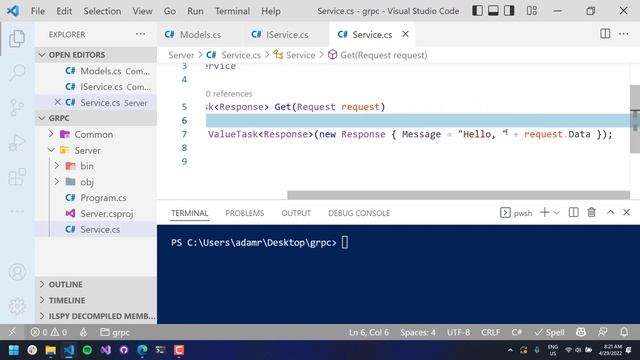Viewport: 640px width, 360px height.
Task: Open notifications bell in status bar
Action: (624, 332)
